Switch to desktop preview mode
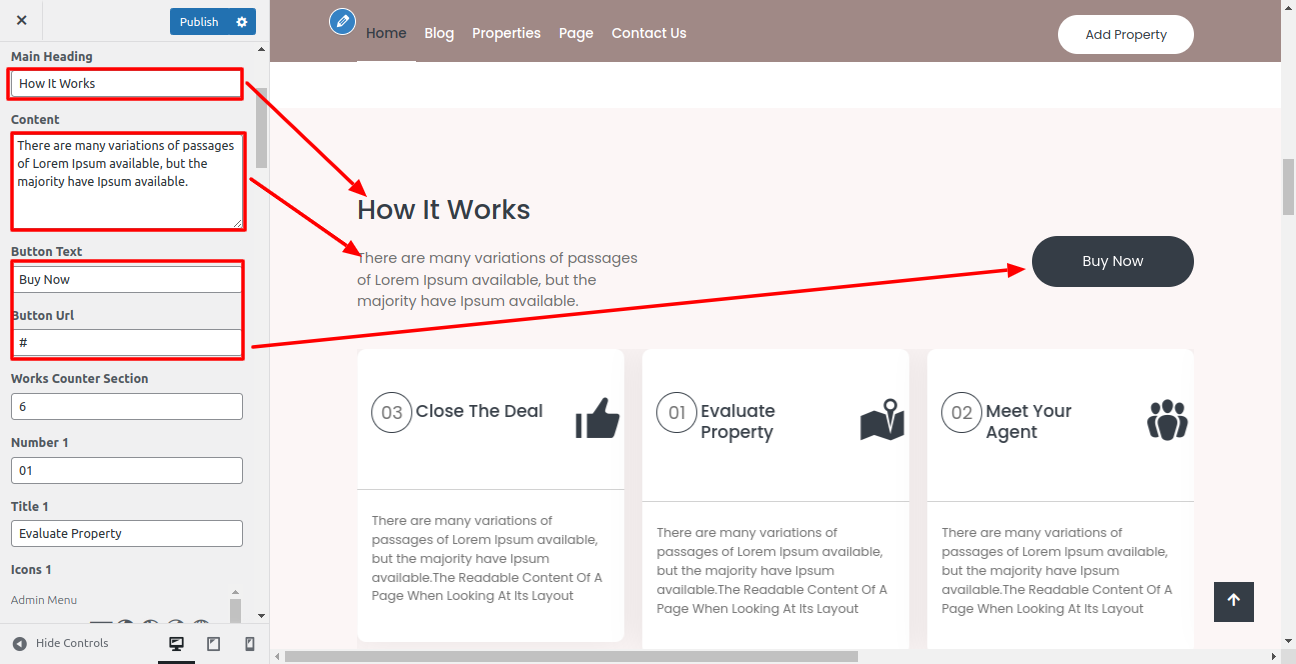 point(177,644)
